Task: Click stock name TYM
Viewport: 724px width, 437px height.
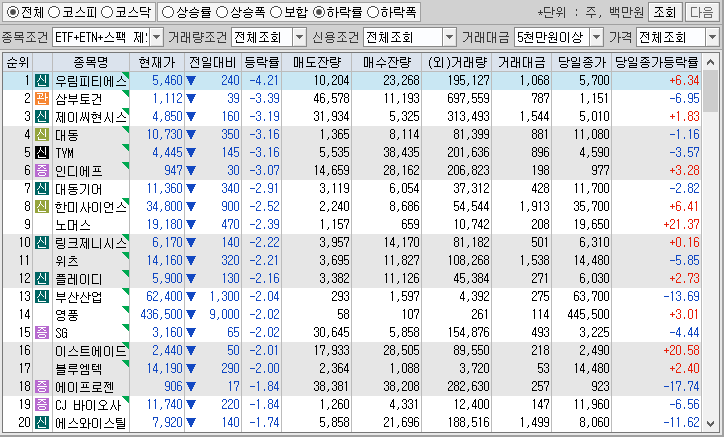Action: click(x=65, y=153)
